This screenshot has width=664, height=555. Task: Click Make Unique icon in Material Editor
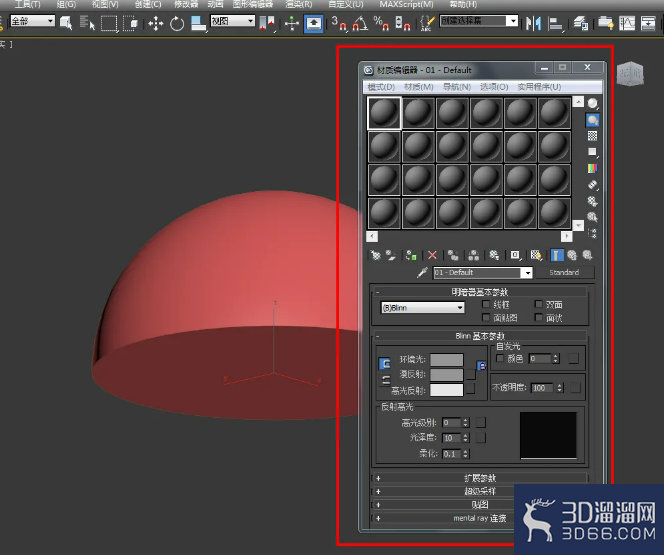click(x=473, y=255)
